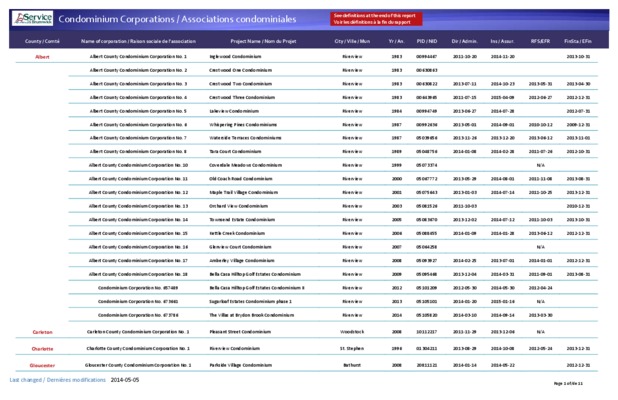Select the 'FinSta / EFin' column header
The width and height of the screenshot is (618, 400).
[578, 41]
